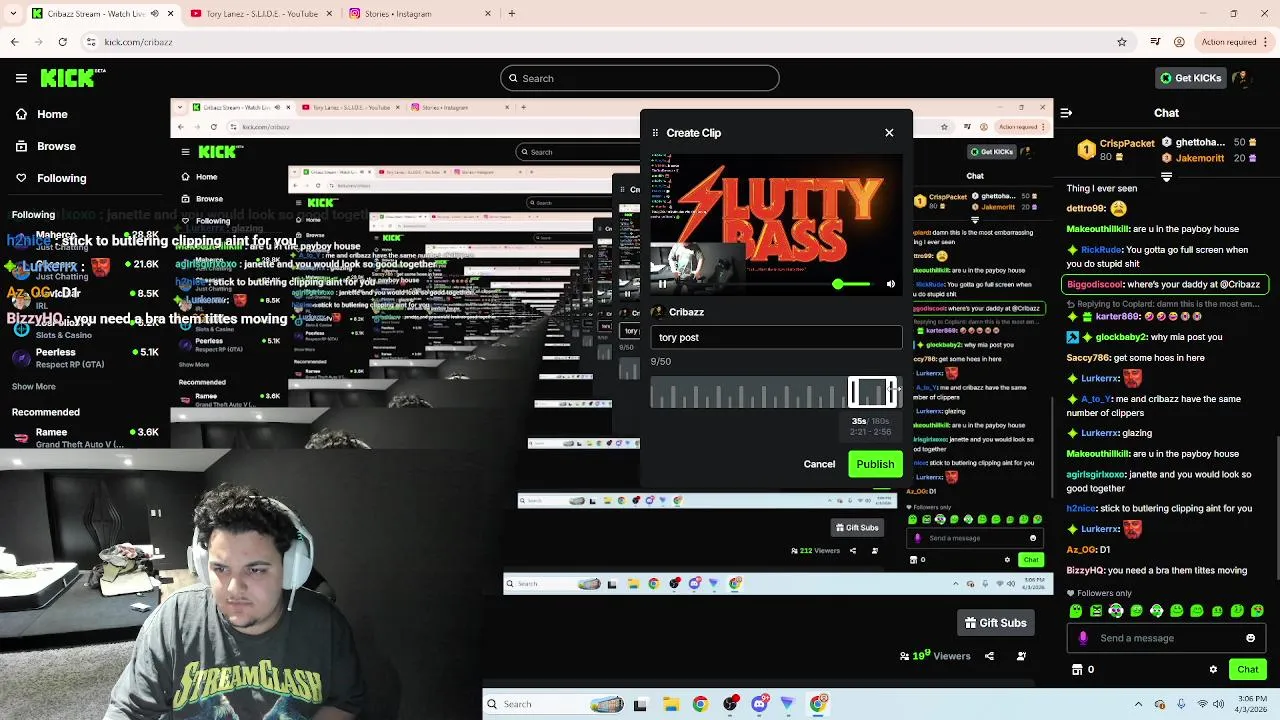View site information icon in address bar

[x=91, y=42]
